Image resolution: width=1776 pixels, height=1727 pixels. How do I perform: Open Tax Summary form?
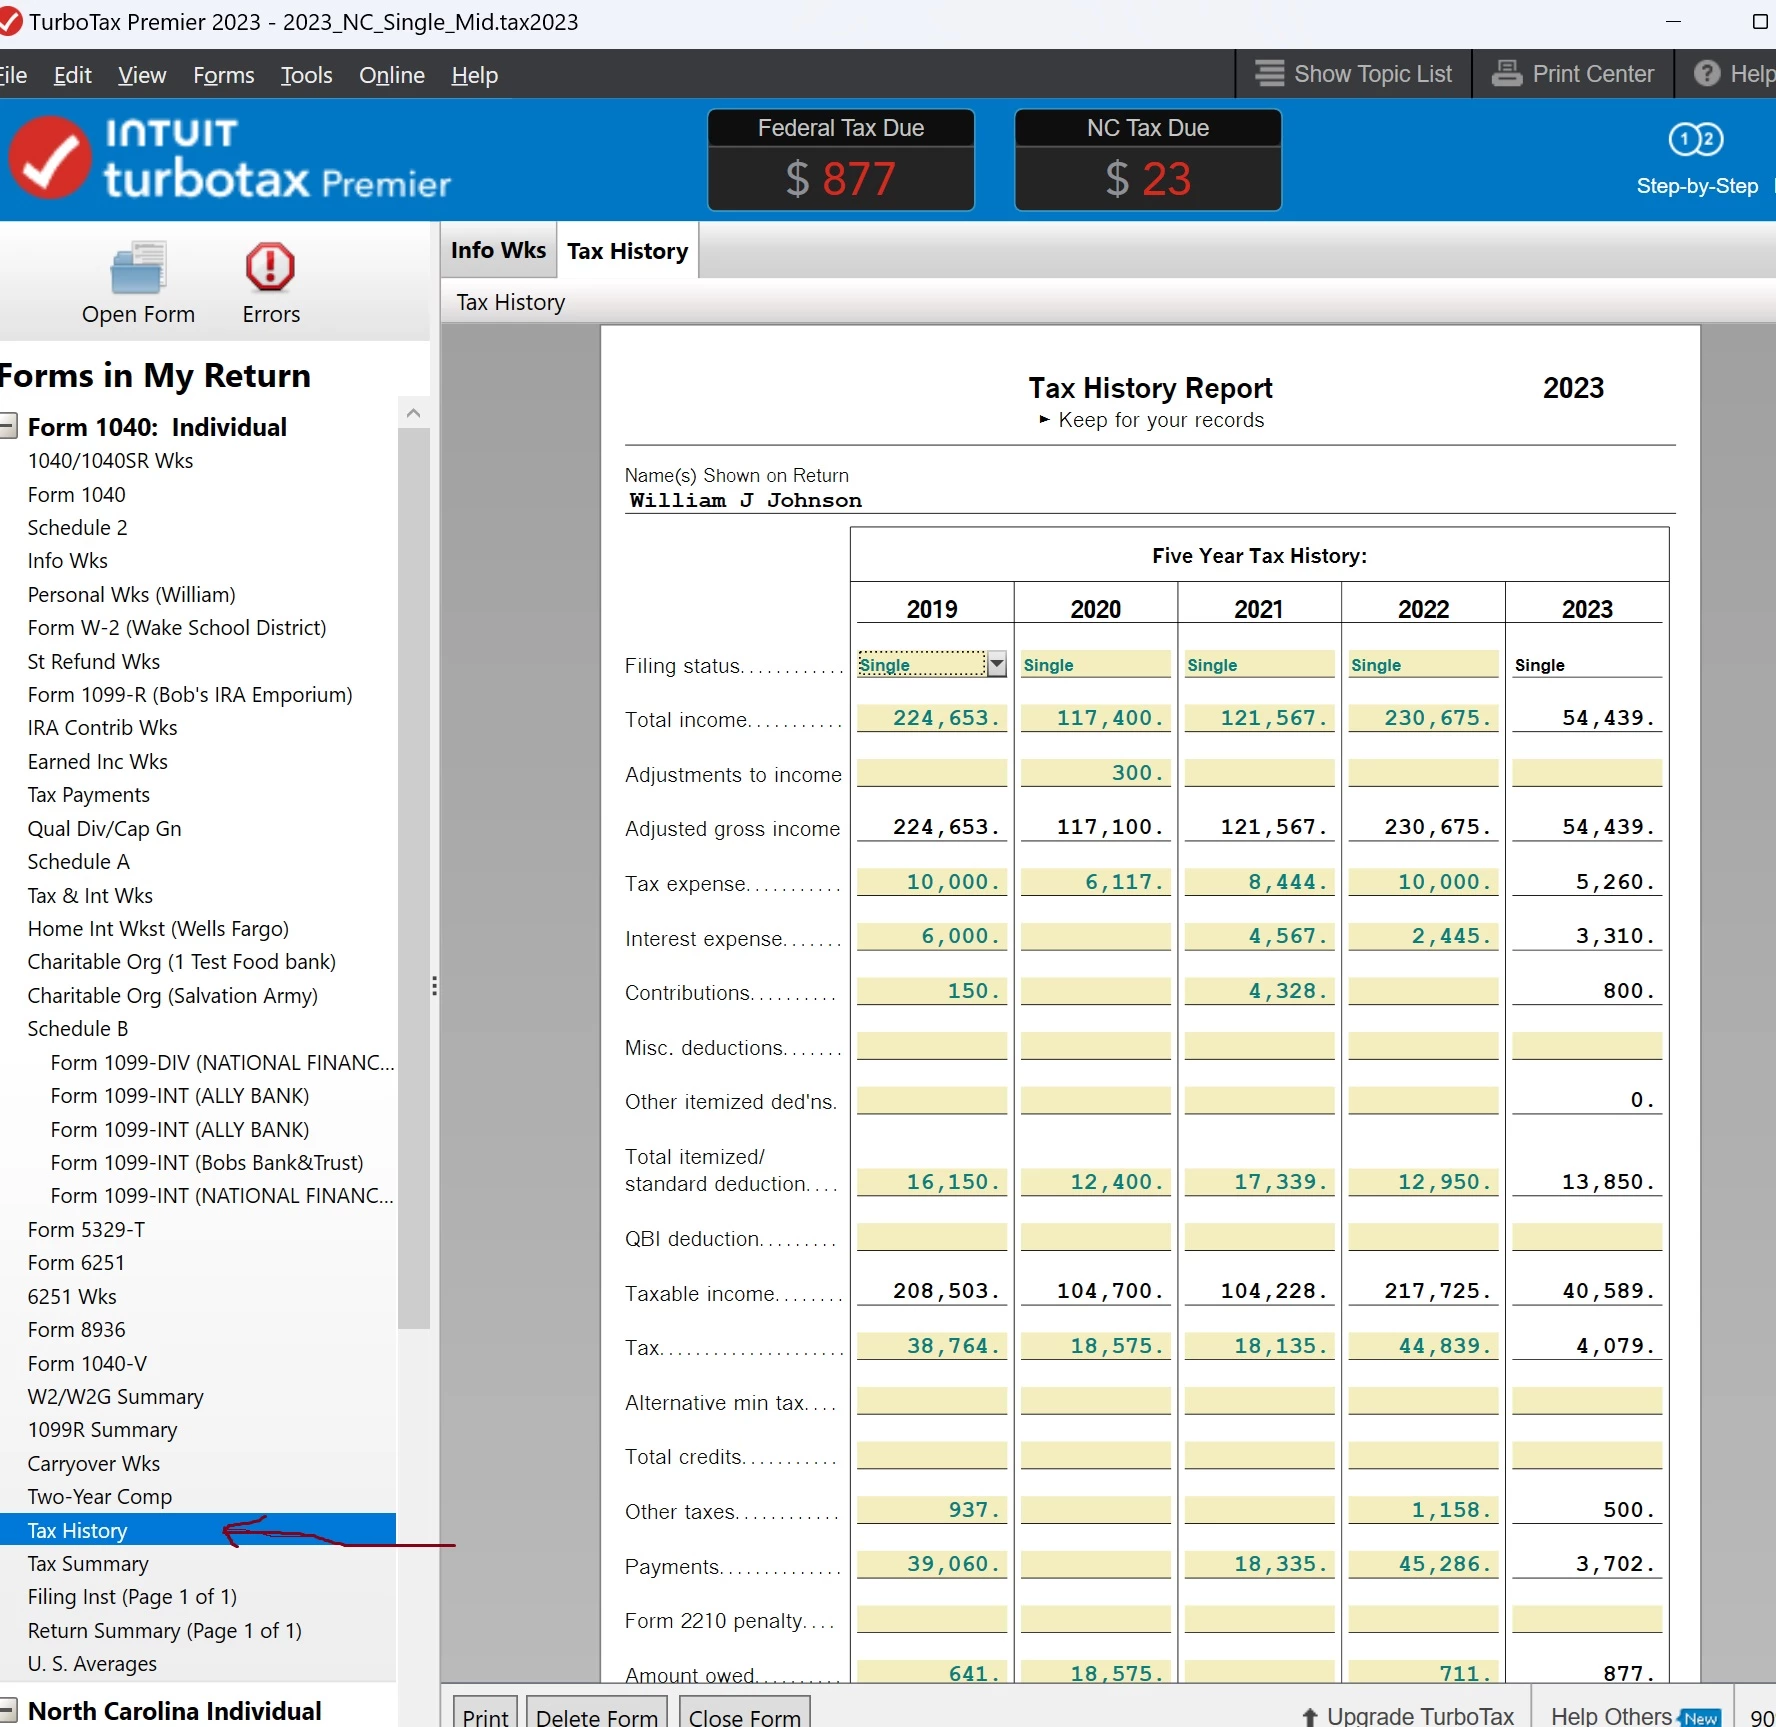point(88,1563)
